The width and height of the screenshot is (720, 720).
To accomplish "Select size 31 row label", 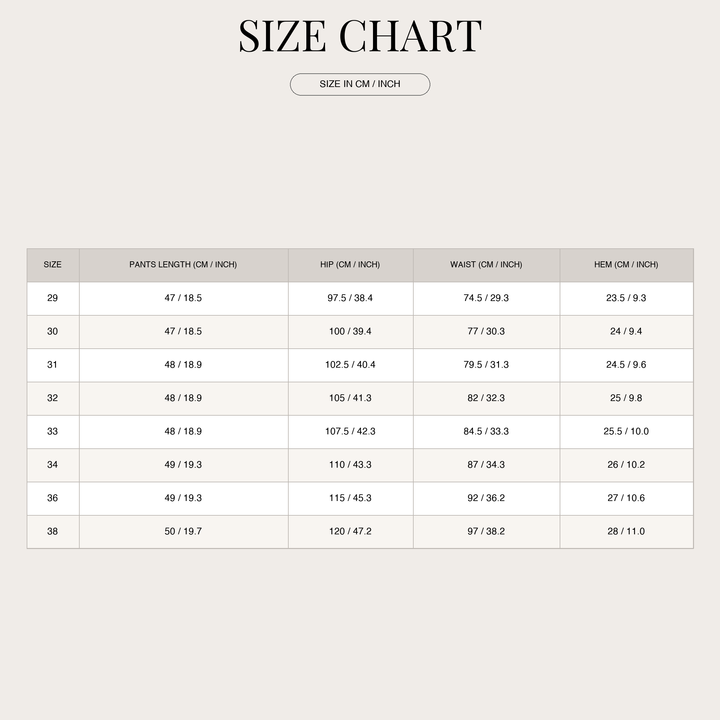I will pos(52,365).
